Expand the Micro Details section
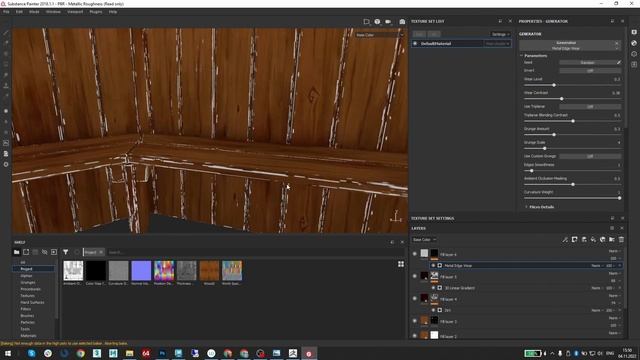This screenshot has height=360, width=640. click(x=540, y=207)
